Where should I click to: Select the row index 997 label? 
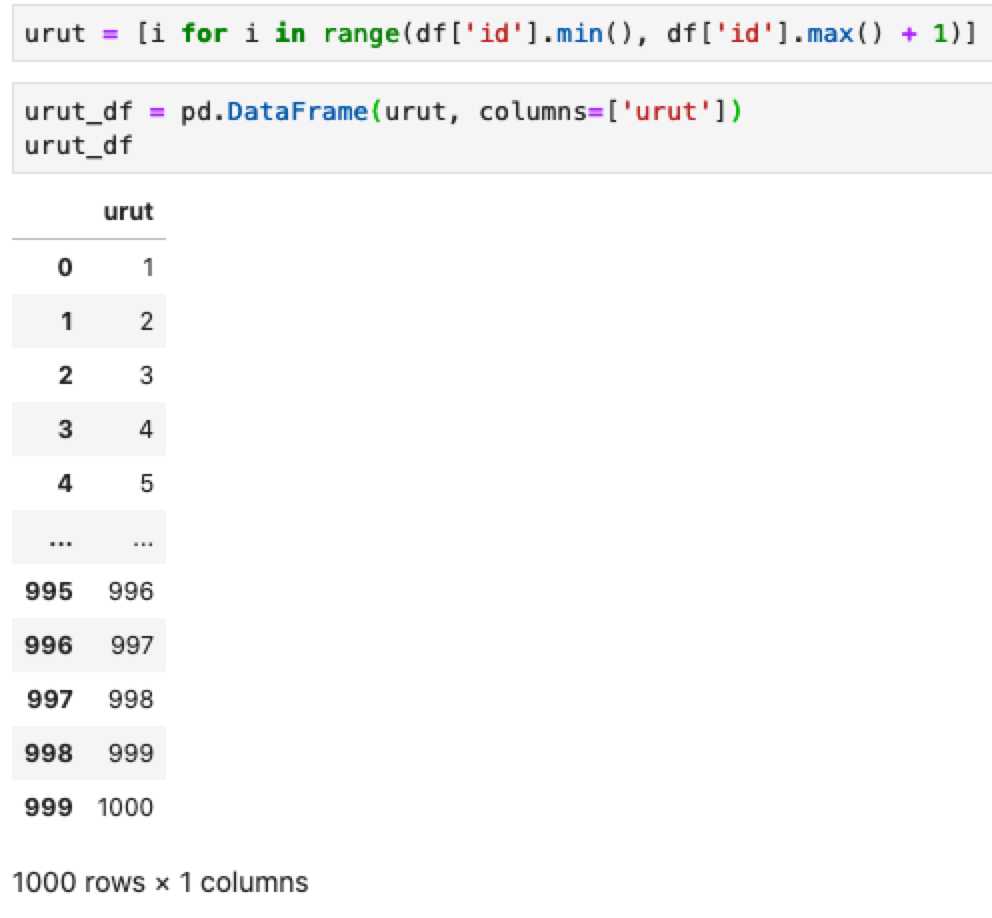(49, 699)
